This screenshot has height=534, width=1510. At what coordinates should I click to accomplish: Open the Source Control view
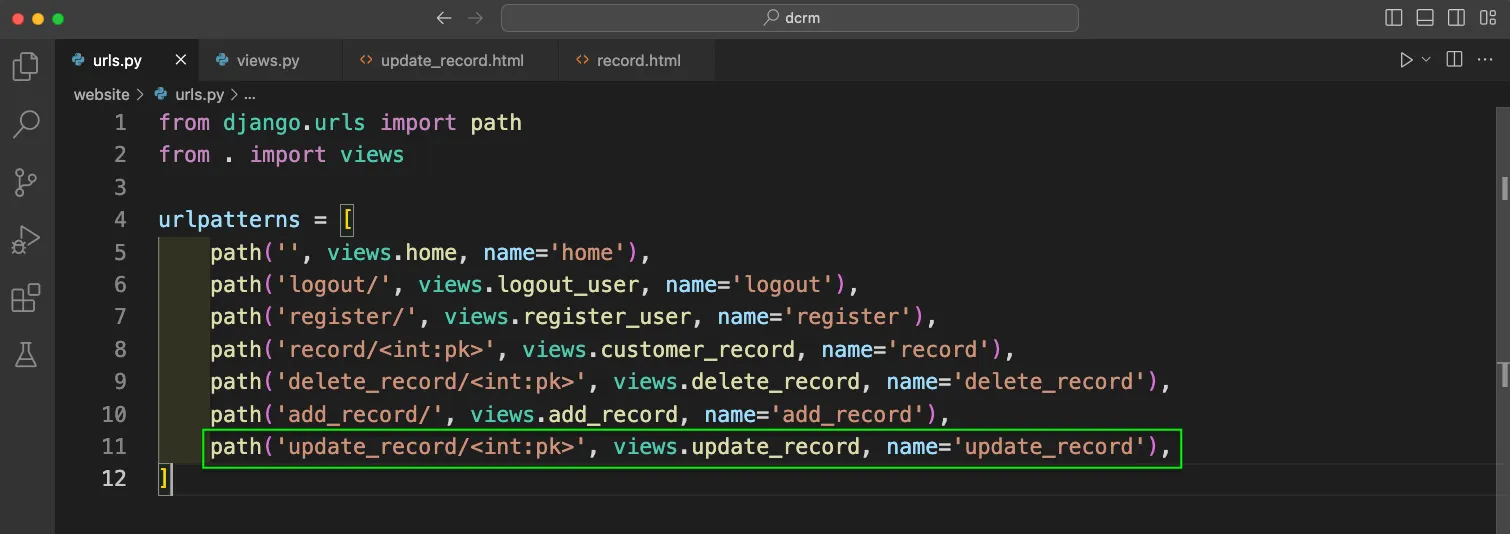pyautogui.click(x=25, y=182)
